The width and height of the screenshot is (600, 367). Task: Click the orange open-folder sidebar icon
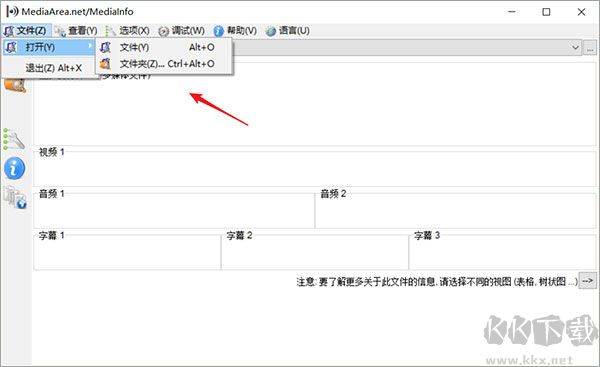pyautogui.click(x=16, y=85)
